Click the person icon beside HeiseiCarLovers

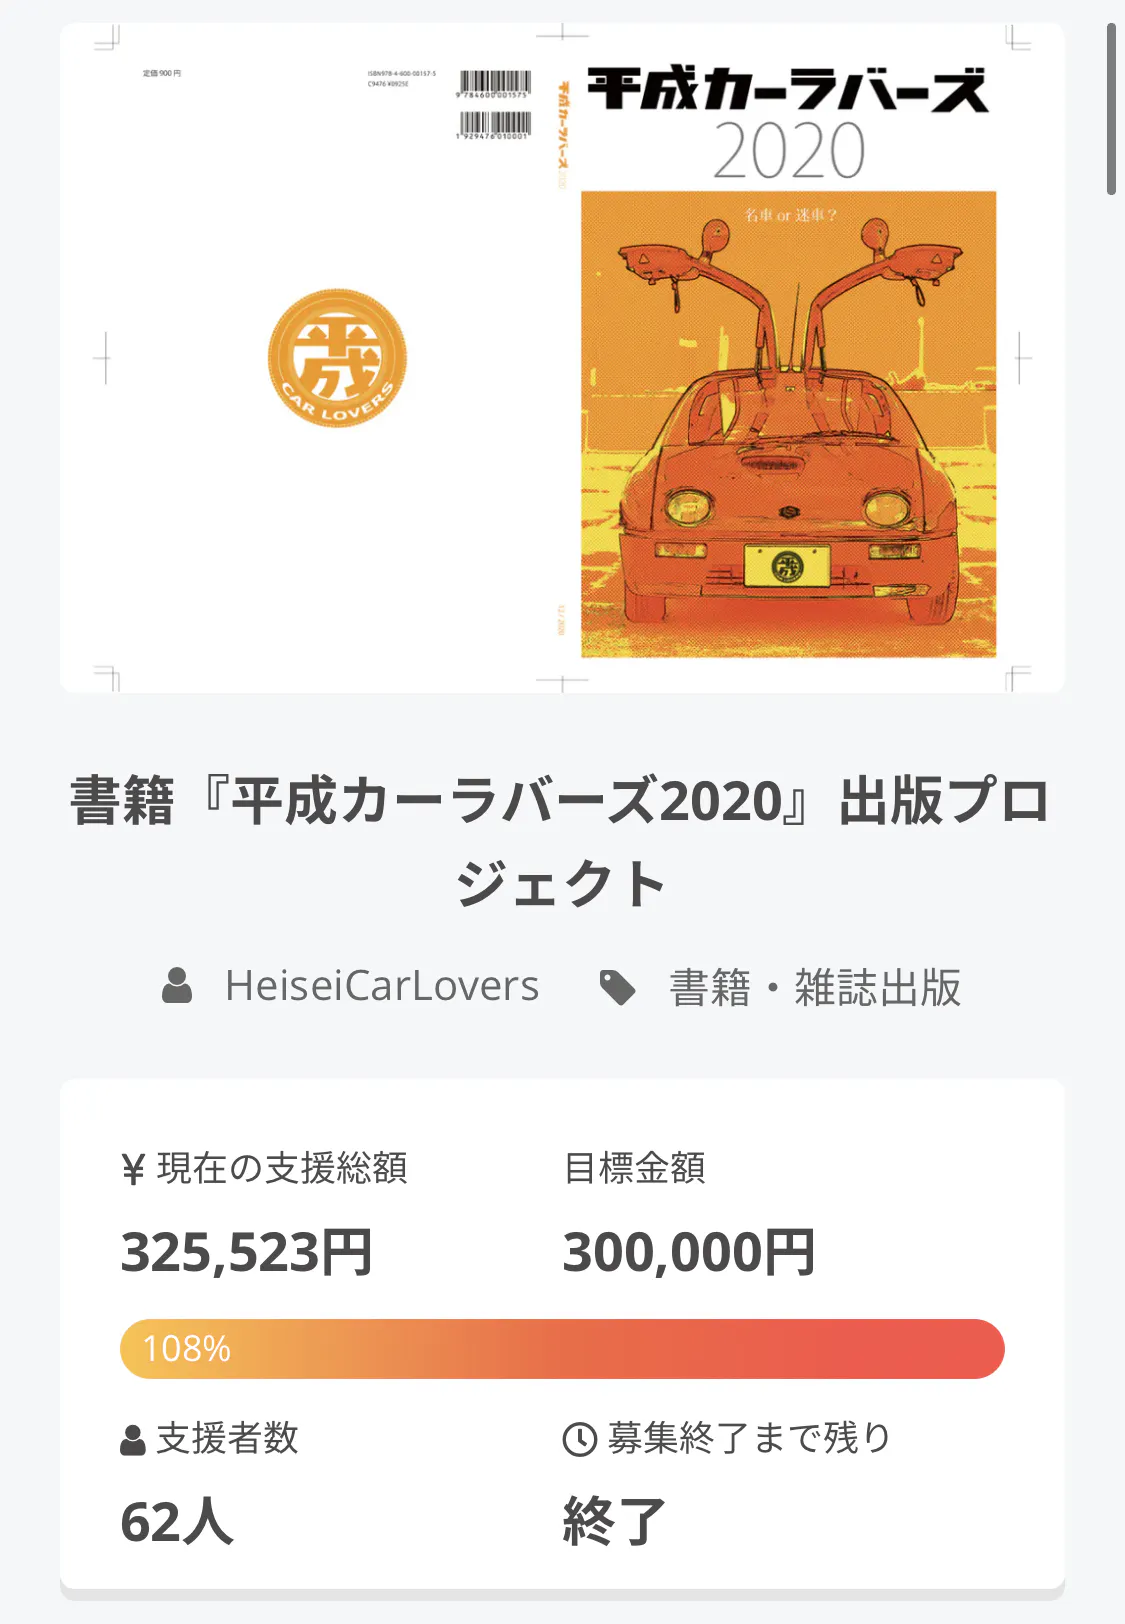click(x=177, y=986)
